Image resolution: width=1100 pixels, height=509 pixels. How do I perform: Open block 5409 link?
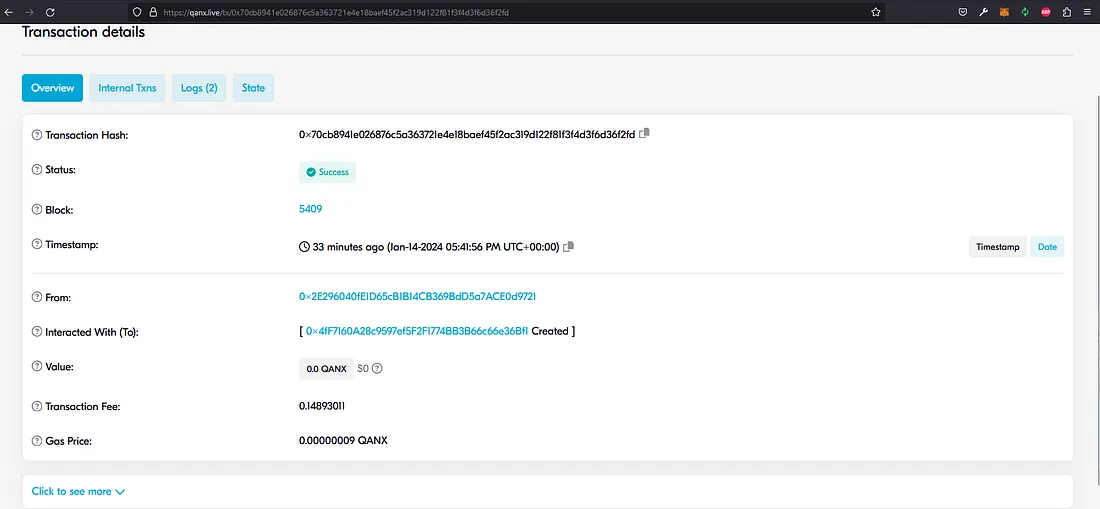[x=310, y=209]
